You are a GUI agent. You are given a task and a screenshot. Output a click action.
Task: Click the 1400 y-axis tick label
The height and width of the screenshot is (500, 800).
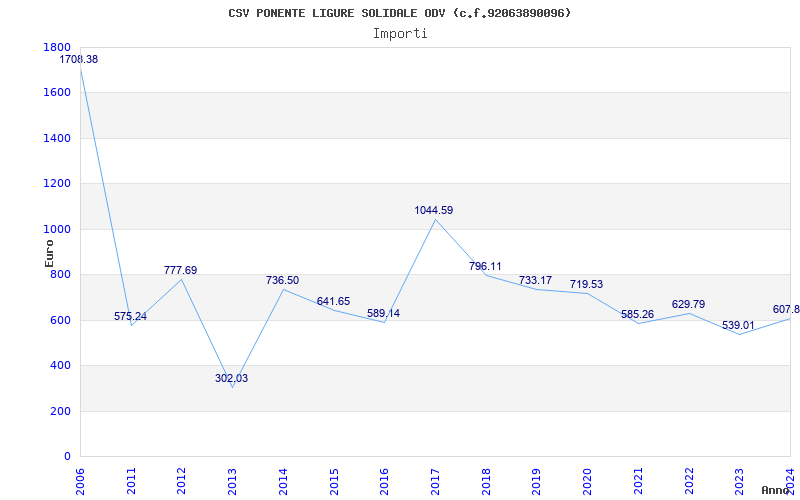(57, 138)
